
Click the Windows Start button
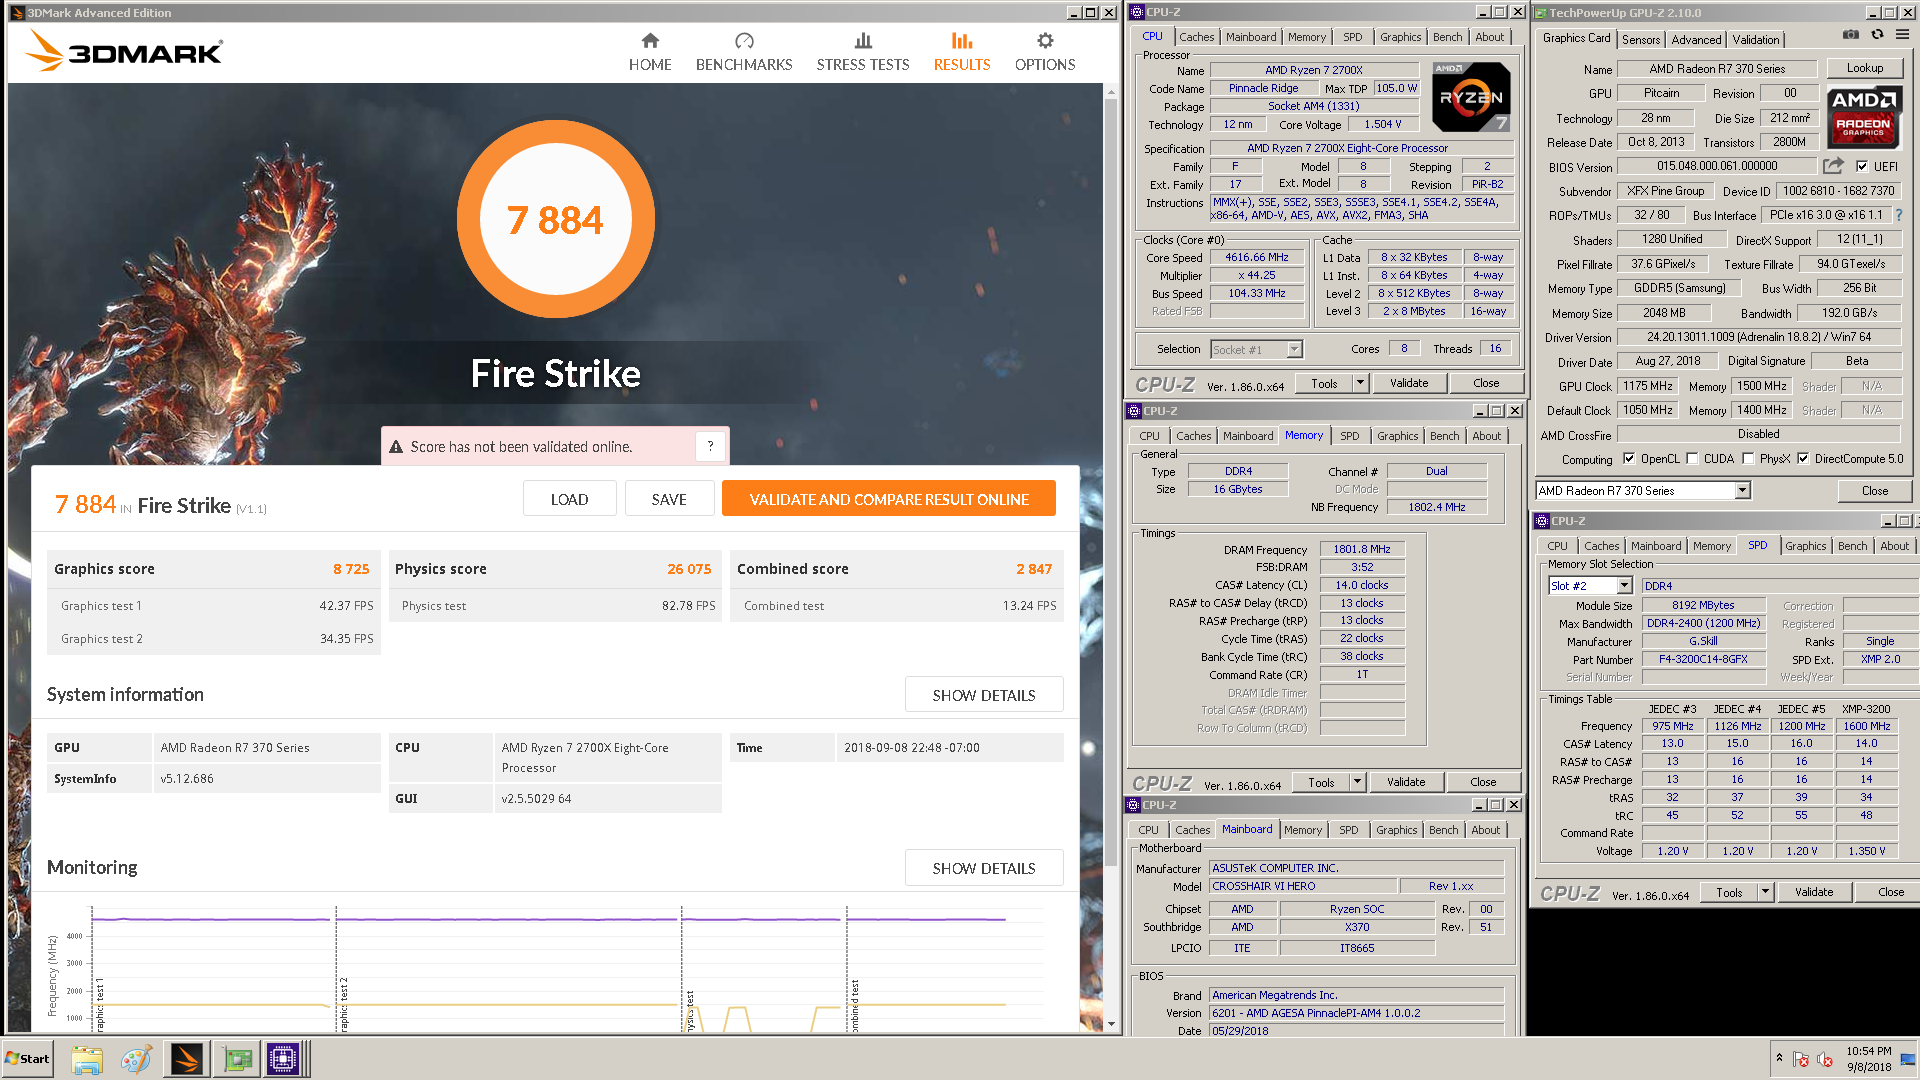(x=28, y=1059)
